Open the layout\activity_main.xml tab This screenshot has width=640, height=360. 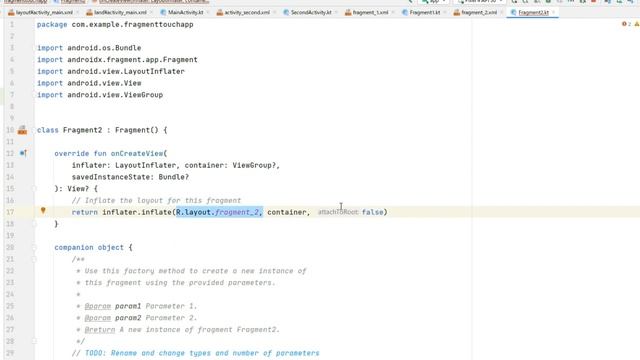click(x=44, y=13)
